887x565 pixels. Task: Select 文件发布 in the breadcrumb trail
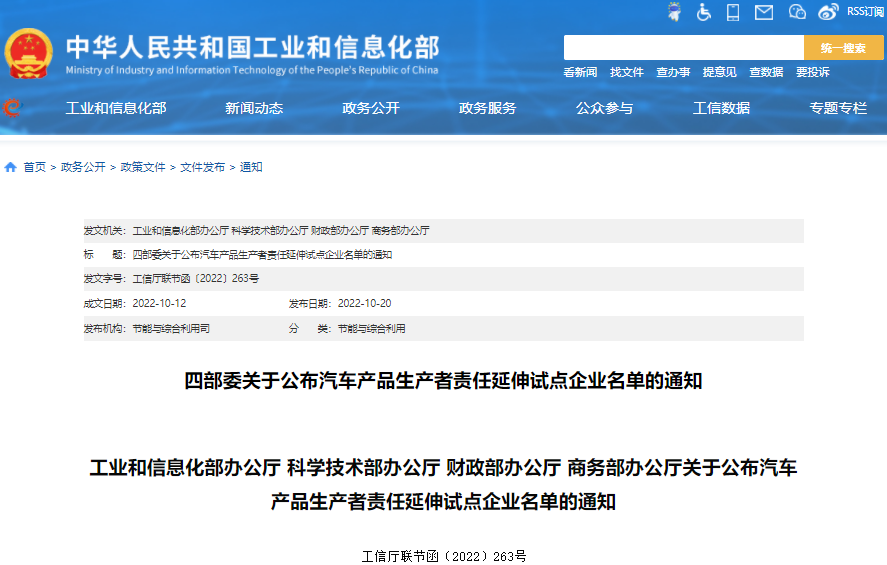pyautogui.click(x=202, y=167)
